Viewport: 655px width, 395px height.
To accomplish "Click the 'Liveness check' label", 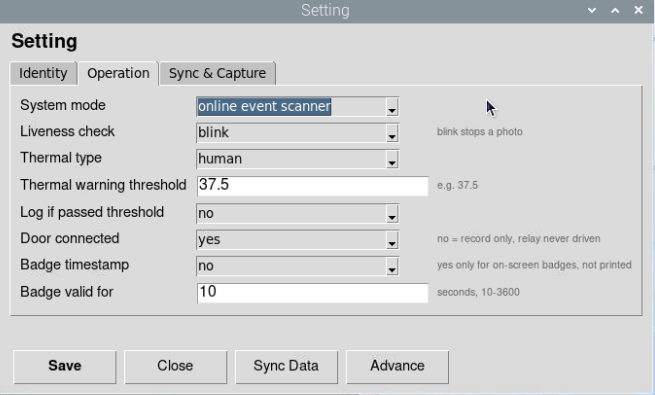I will [67, 132].
